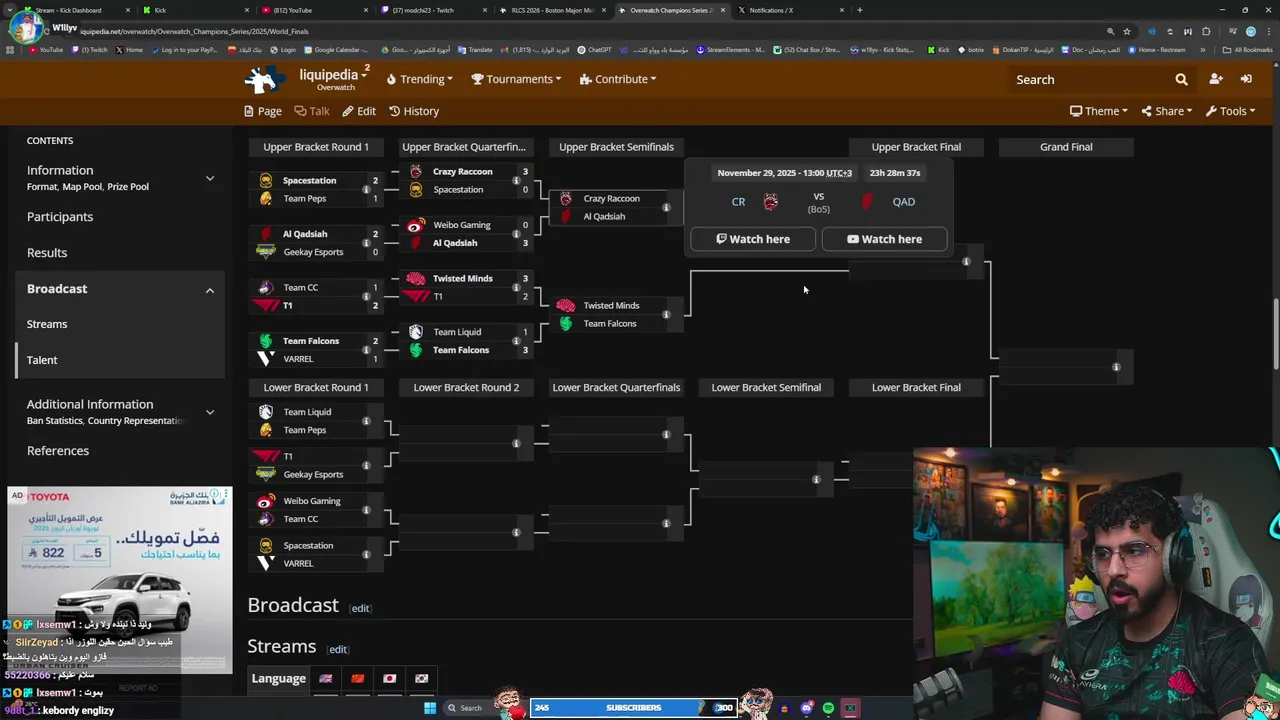Open info icon for Crazy Raccoon vs Al Qadsiah semifinal
The height and width of the screenshot is (720, 1280).
tap(666, 208)
